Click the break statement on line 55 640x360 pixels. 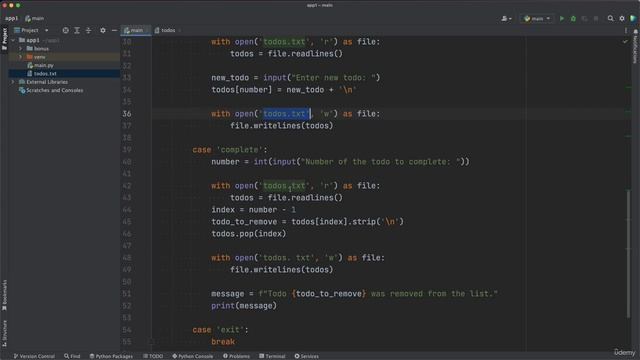pos(223,342)
